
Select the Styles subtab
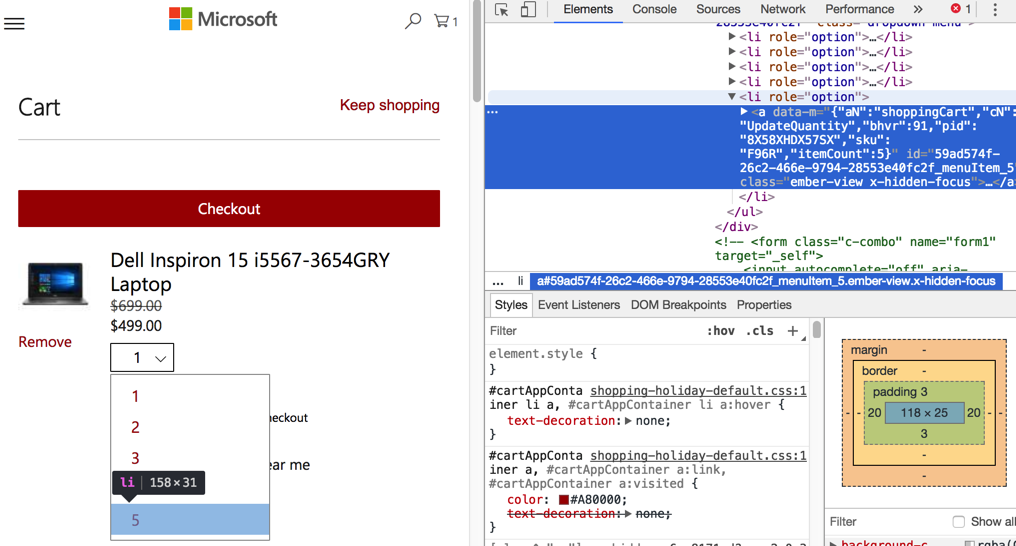click(x=511, y=305)
